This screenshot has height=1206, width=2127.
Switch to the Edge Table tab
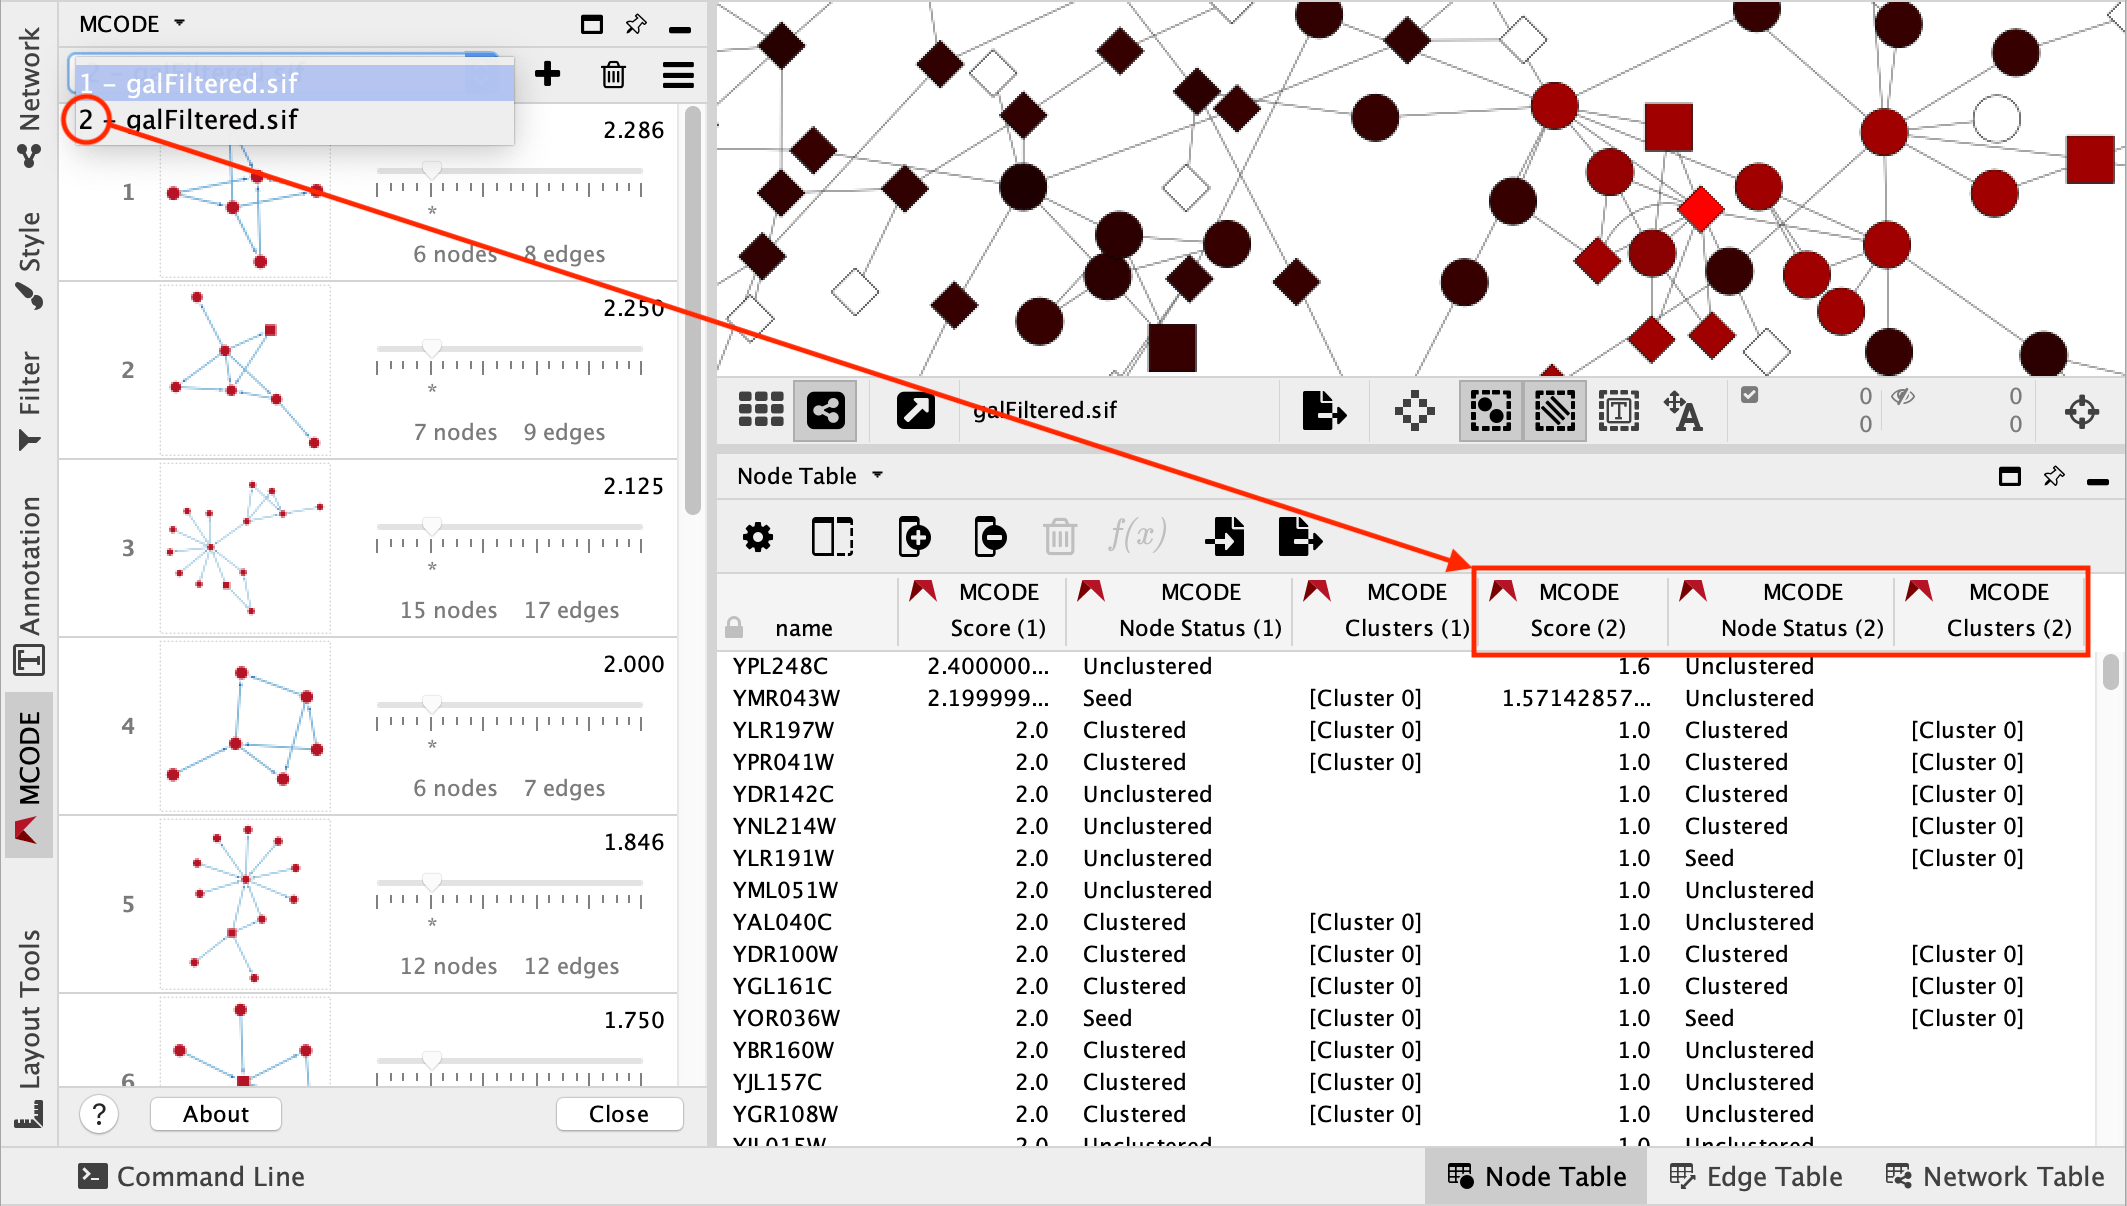click(1756, 1176)
